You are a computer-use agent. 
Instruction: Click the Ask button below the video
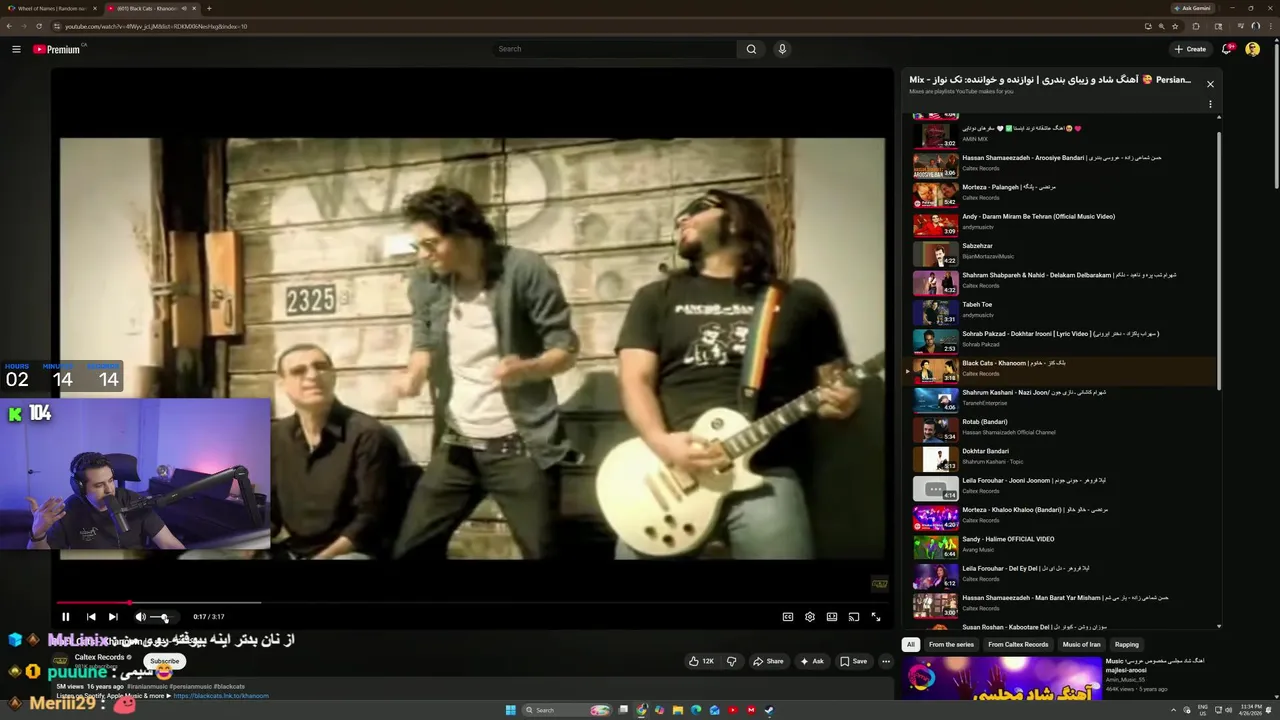pos(812,661)
